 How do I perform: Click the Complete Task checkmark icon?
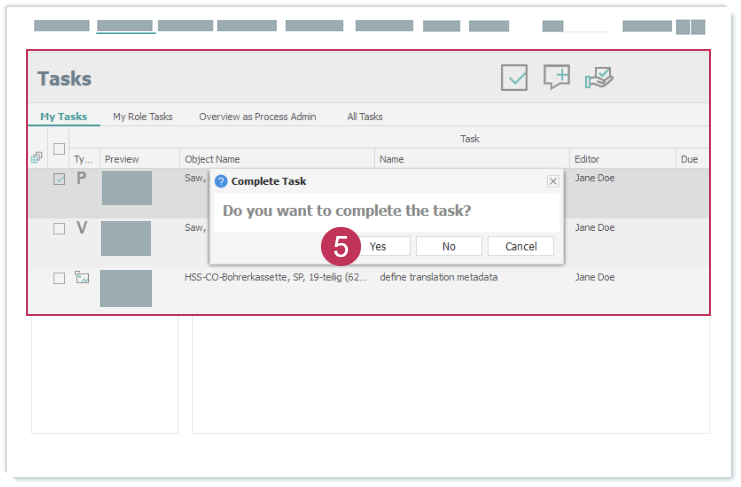tap(514, 78)
